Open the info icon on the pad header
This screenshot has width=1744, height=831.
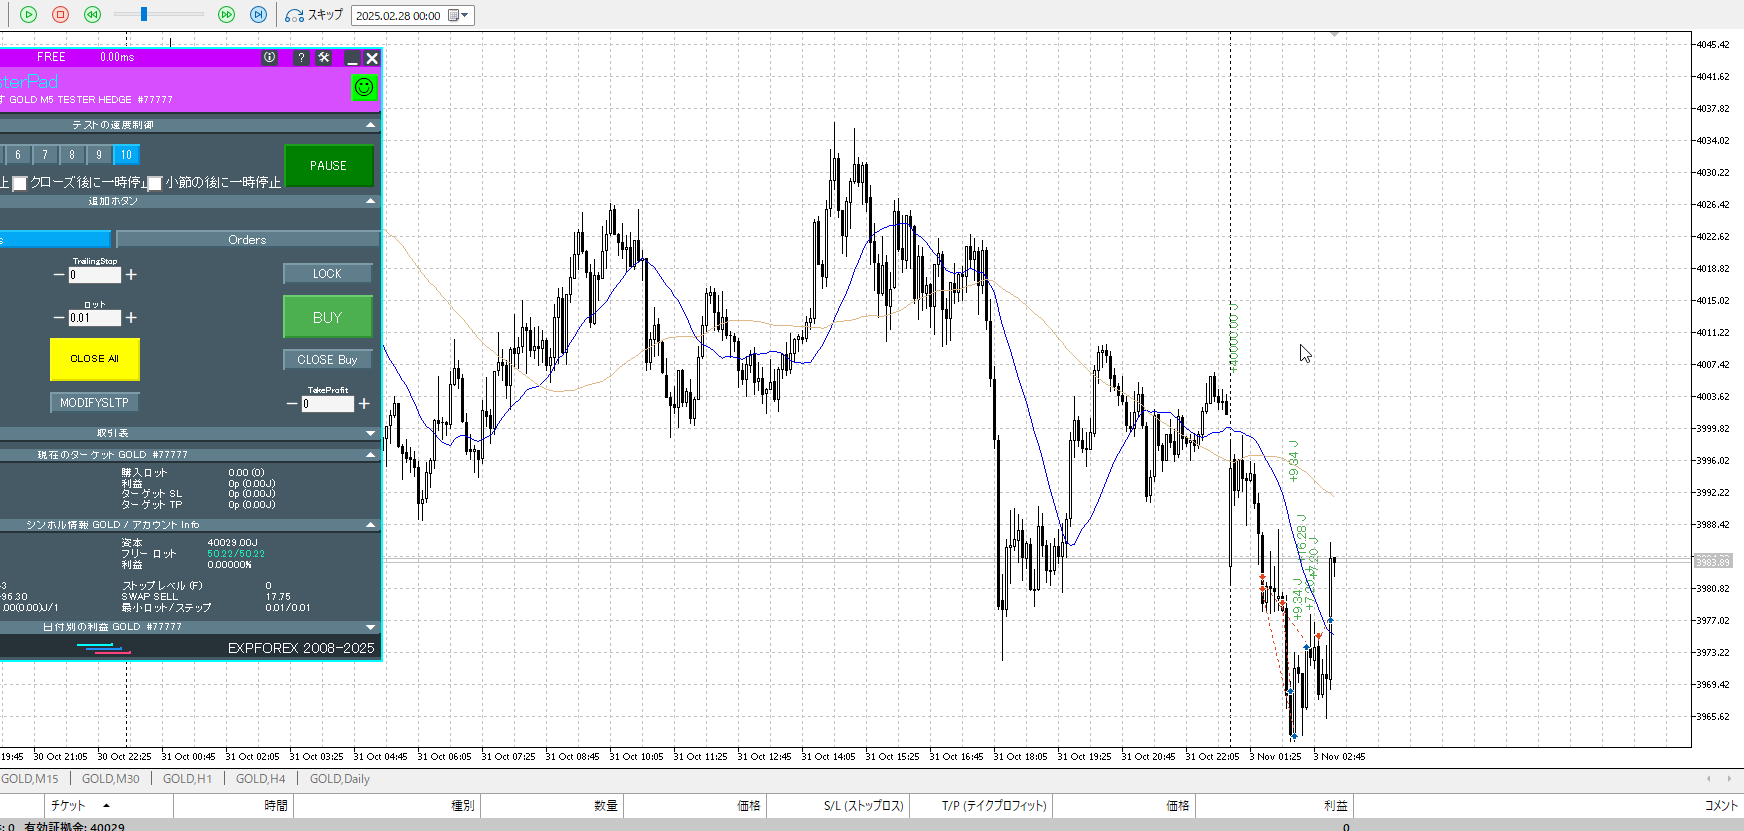coord(269,58)
